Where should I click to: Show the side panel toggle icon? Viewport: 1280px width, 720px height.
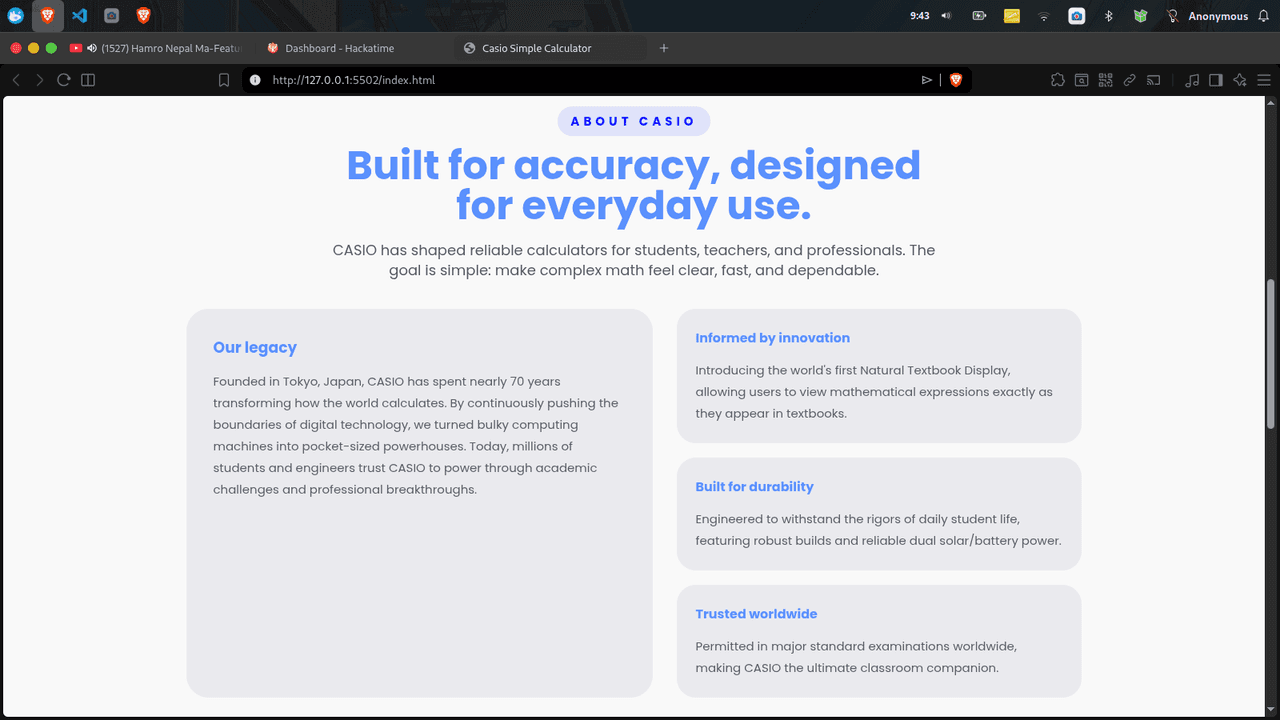click(1216, 80)
